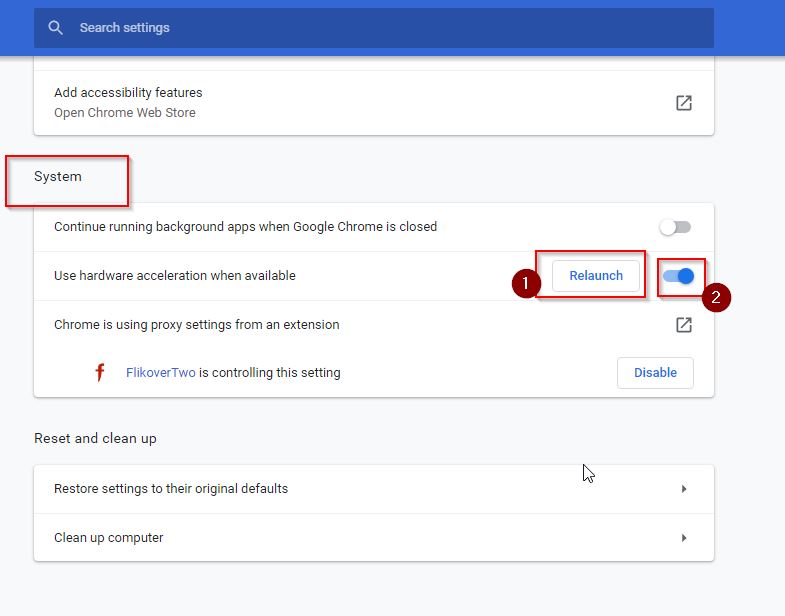The width and height of the screenshot is (785, 616).
Task: Open Chrome Web Store external link icon
Action: (683, 103)
